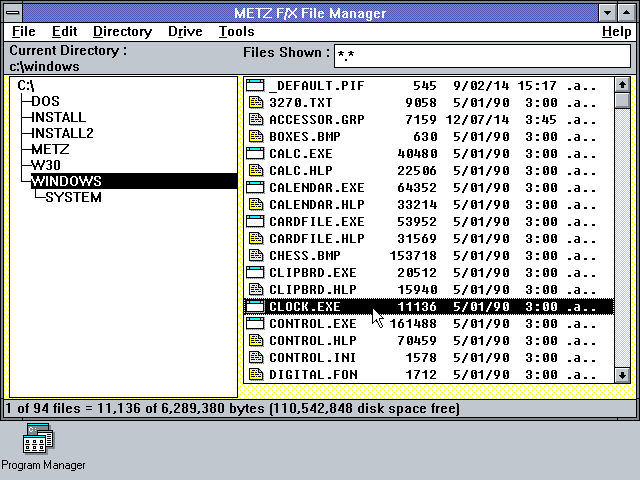Select the DOS directory
Screen dimensions: 640x480
click(x=45, y=101)
